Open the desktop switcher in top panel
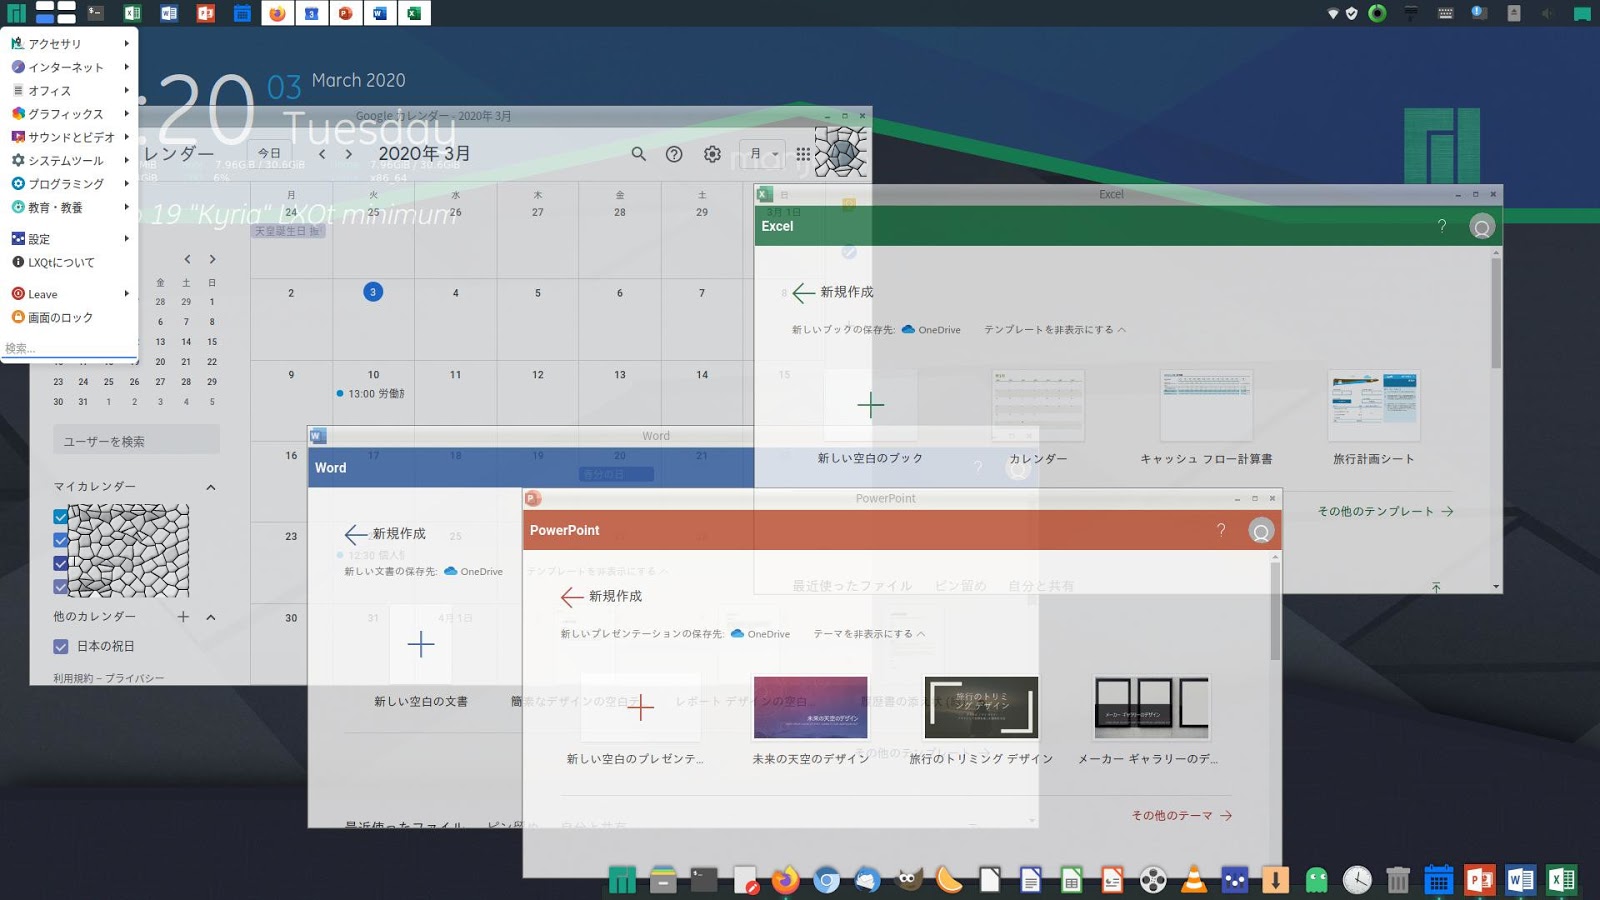This screenshot has width=1600, height=900. coord(55,12)
